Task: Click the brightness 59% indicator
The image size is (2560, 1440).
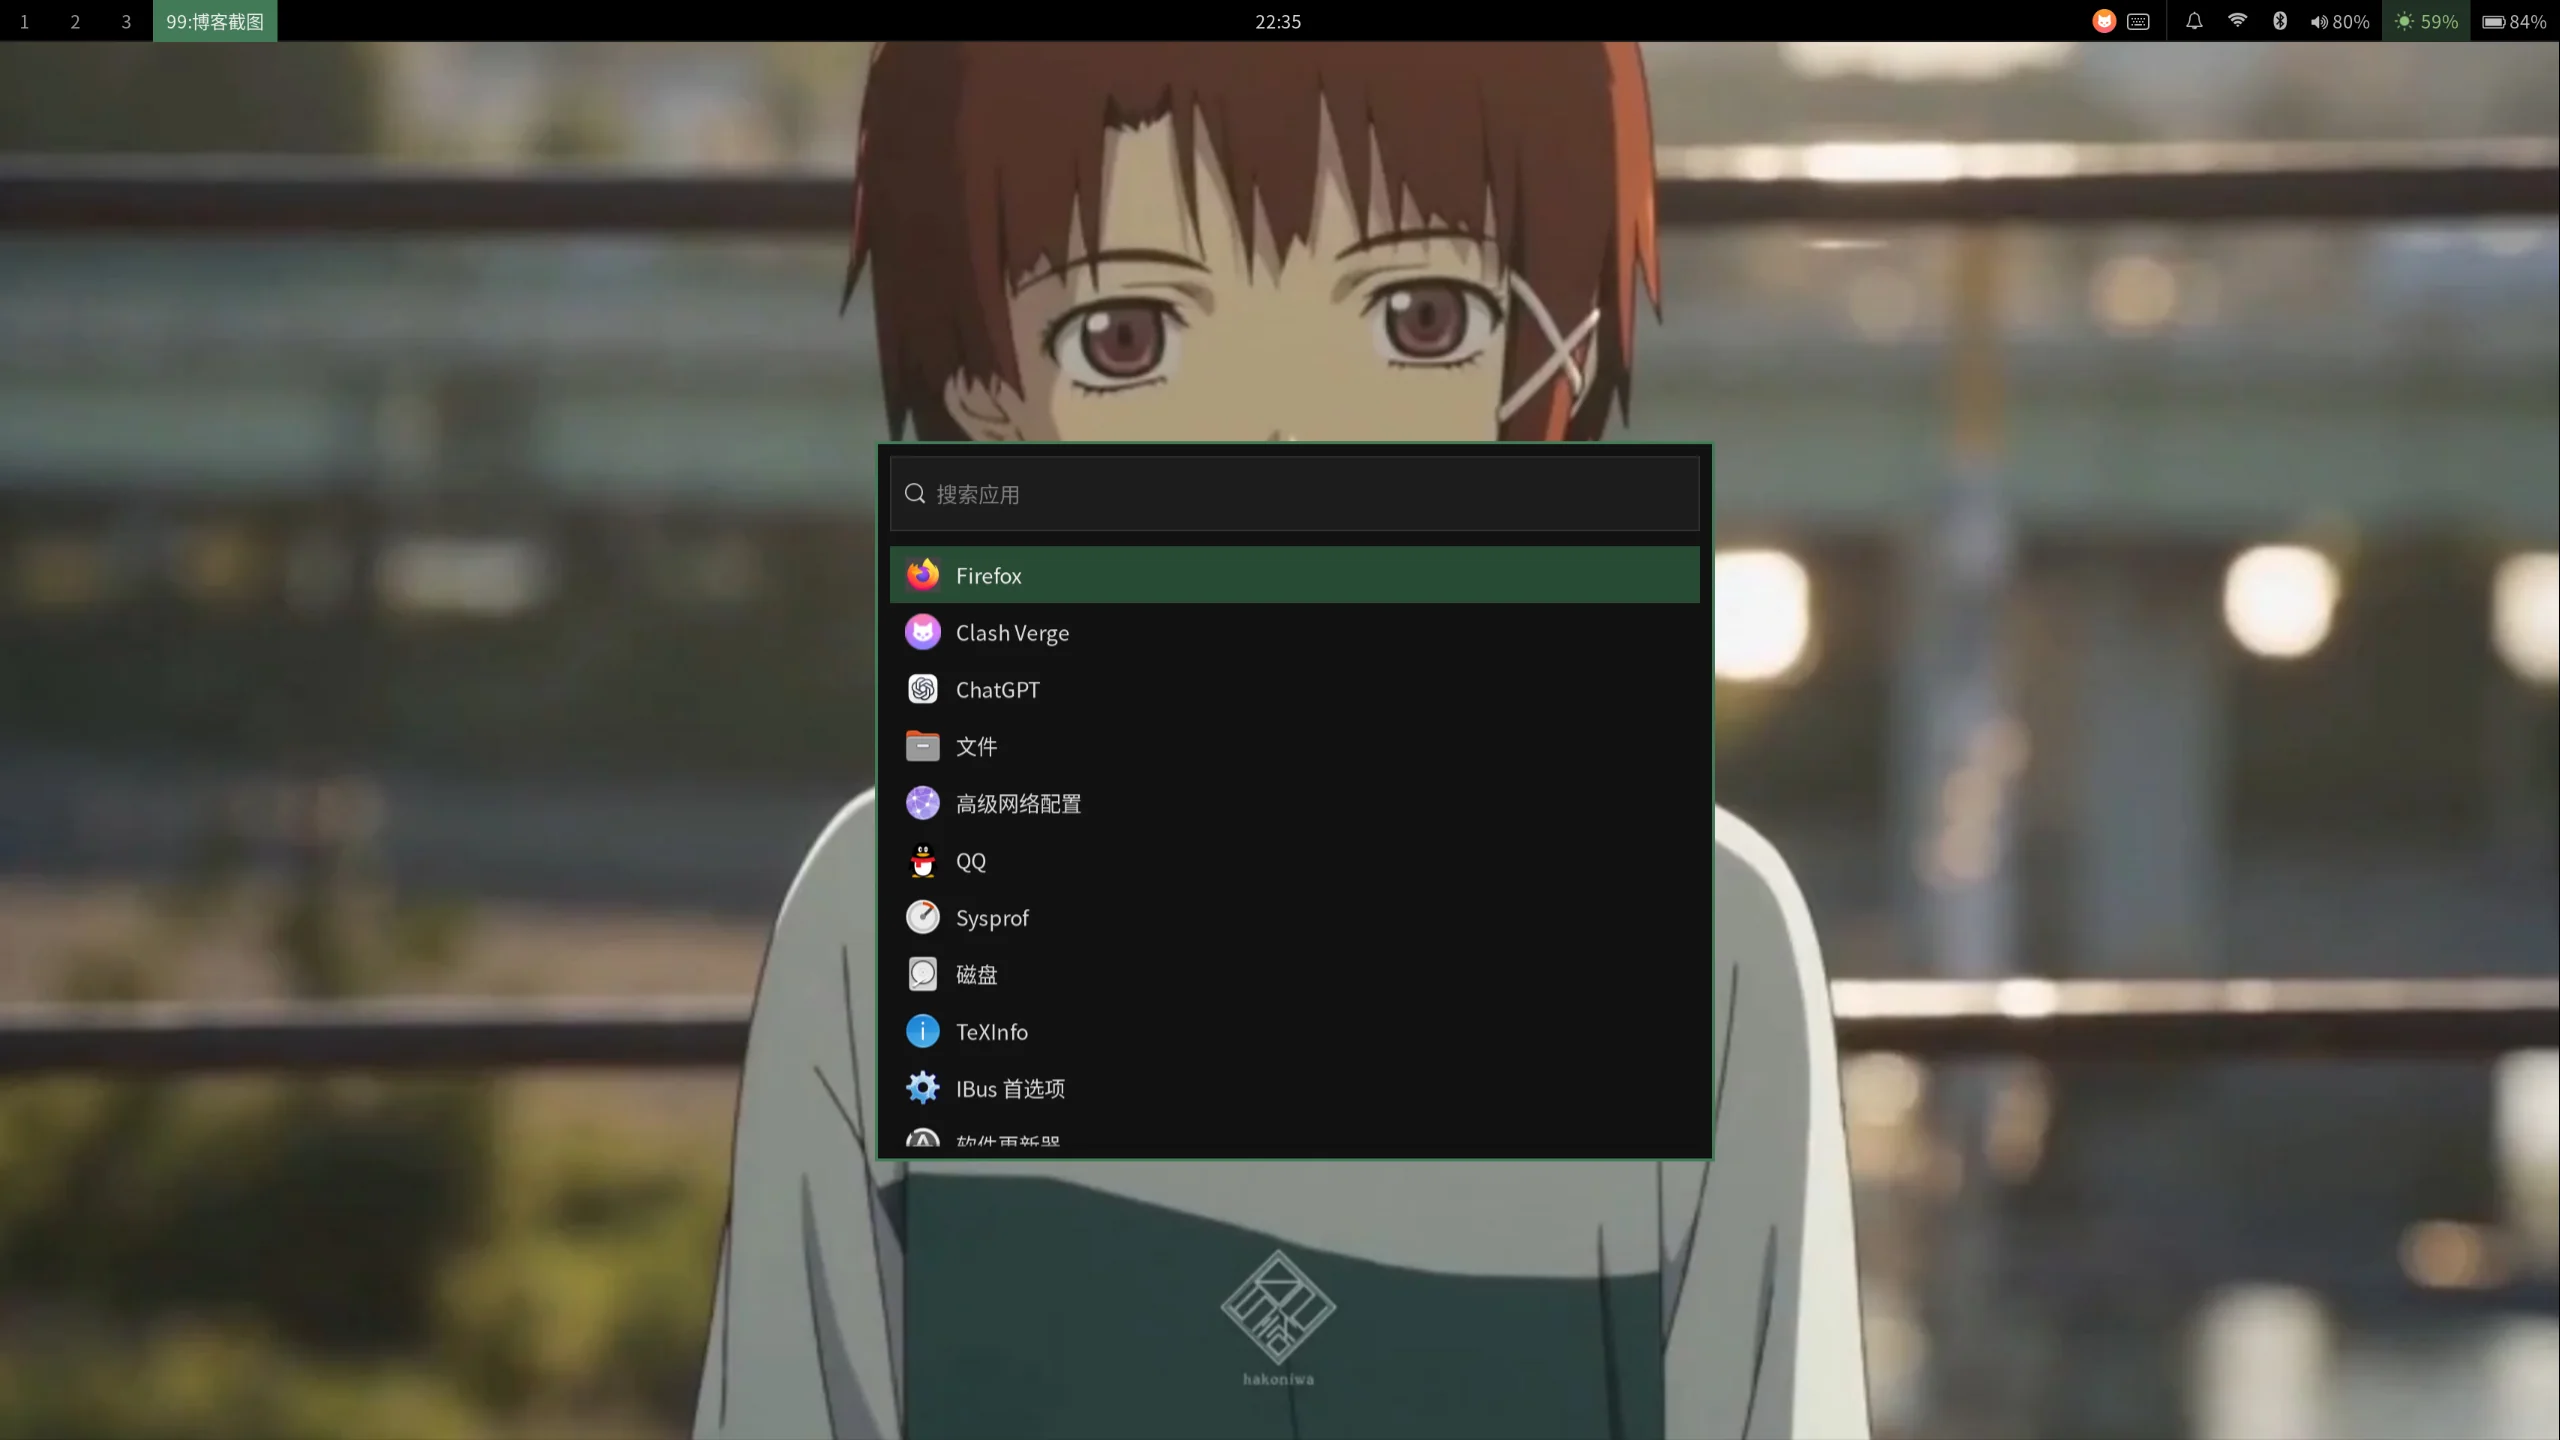Action: coord(2426,21)
